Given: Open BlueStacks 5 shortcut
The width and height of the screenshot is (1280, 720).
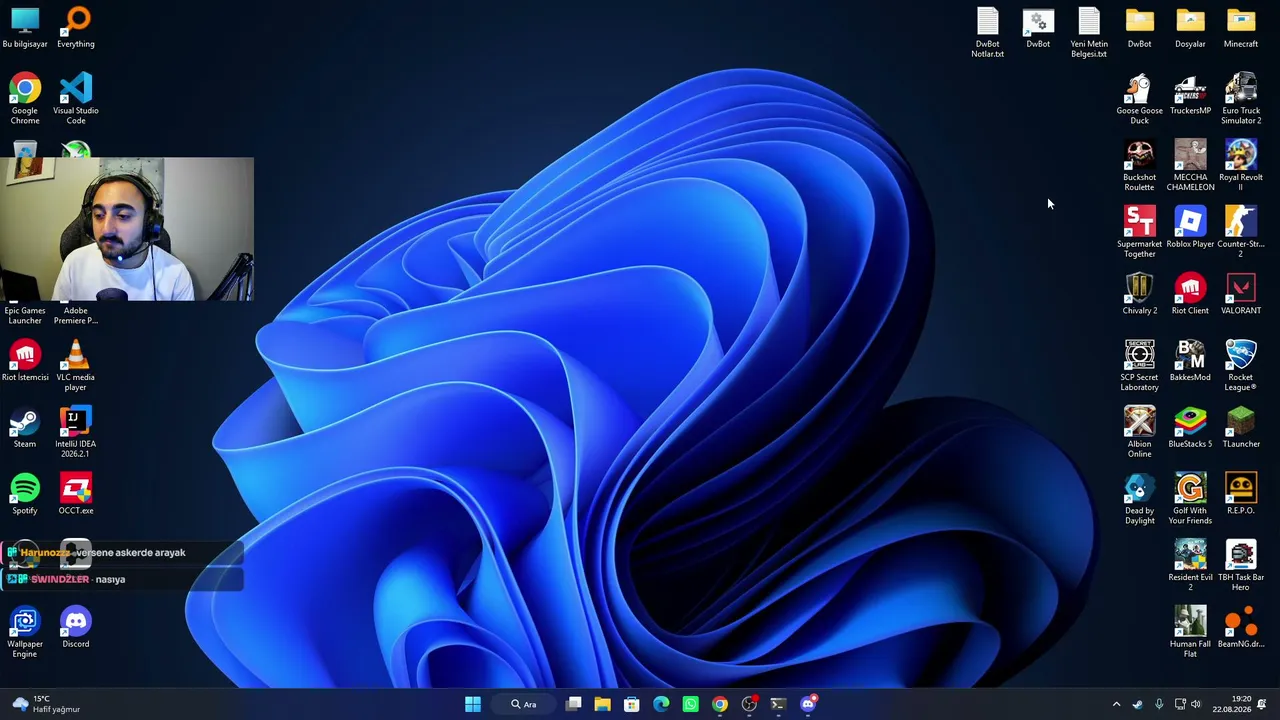Looking at the screenshot, I should pos(1190,427).
